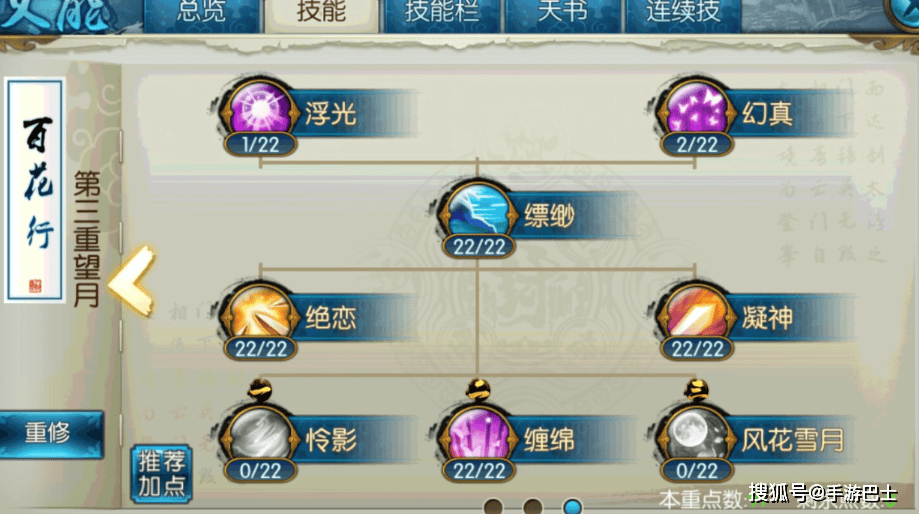This screenshot has height=514, width=919.
Task: Open the 总览 tab
Action: 201,13
